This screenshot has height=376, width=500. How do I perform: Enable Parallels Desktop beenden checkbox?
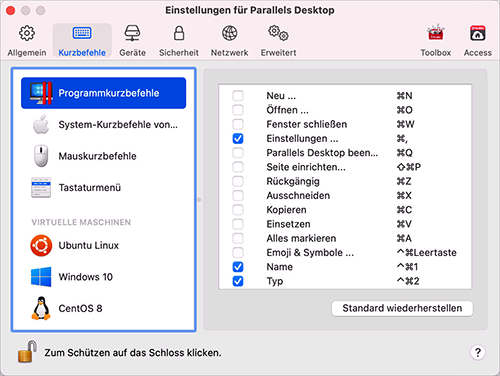[238, 153]
